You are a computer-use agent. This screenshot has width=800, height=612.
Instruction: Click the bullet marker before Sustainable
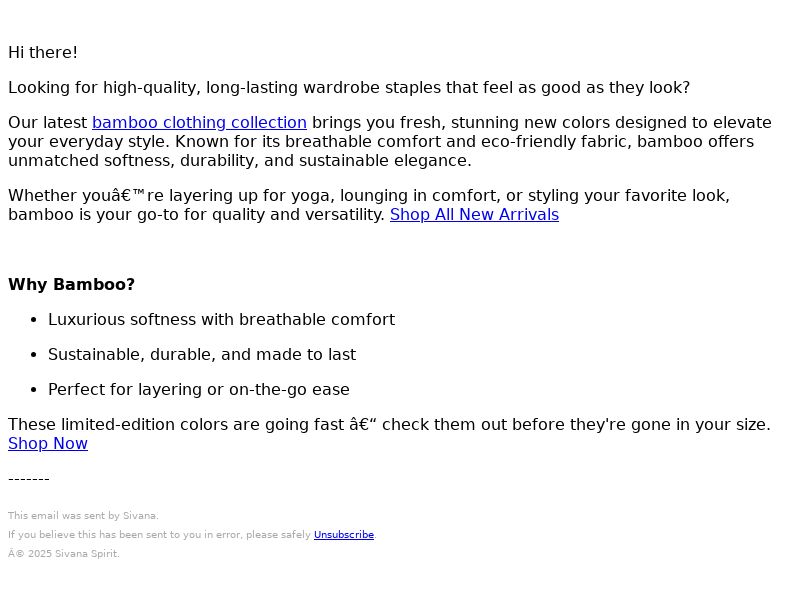(34, 355)
